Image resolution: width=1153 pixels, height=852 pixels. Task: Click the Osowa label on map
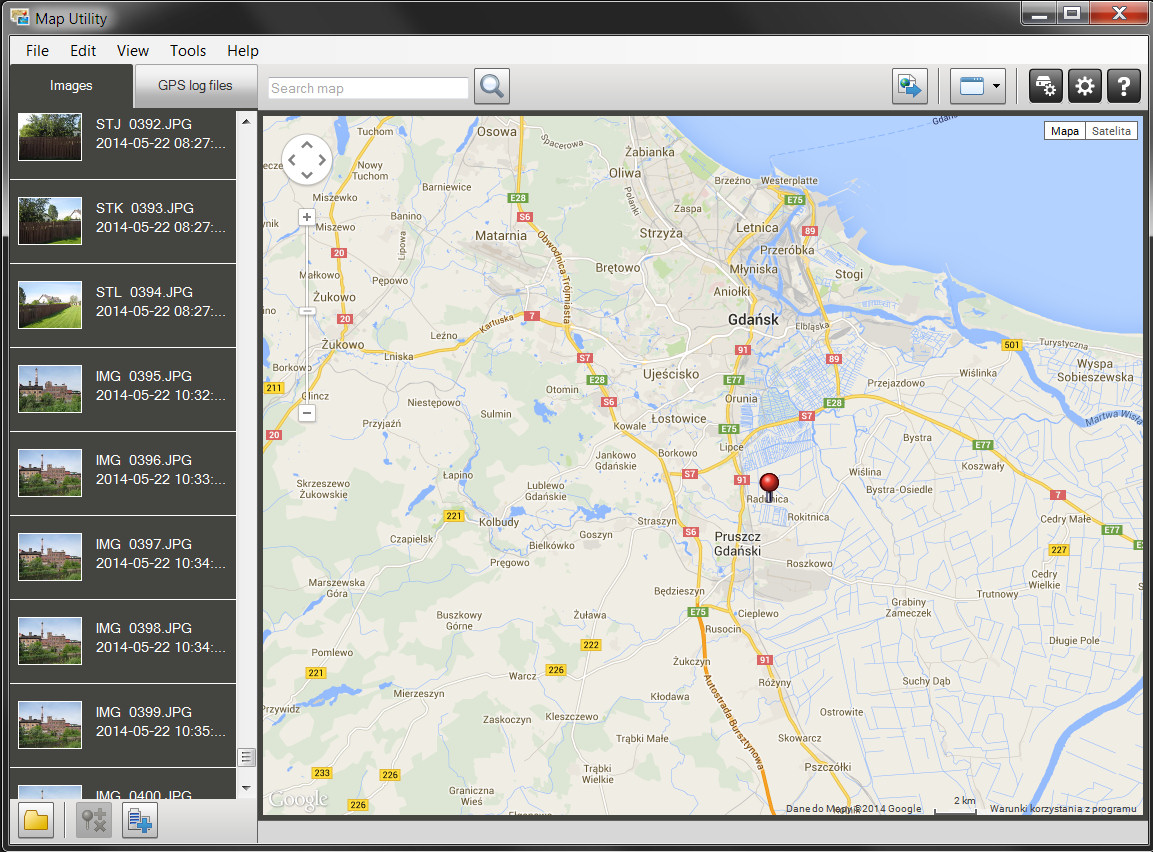pyautogui.click(x=496, y=132)
